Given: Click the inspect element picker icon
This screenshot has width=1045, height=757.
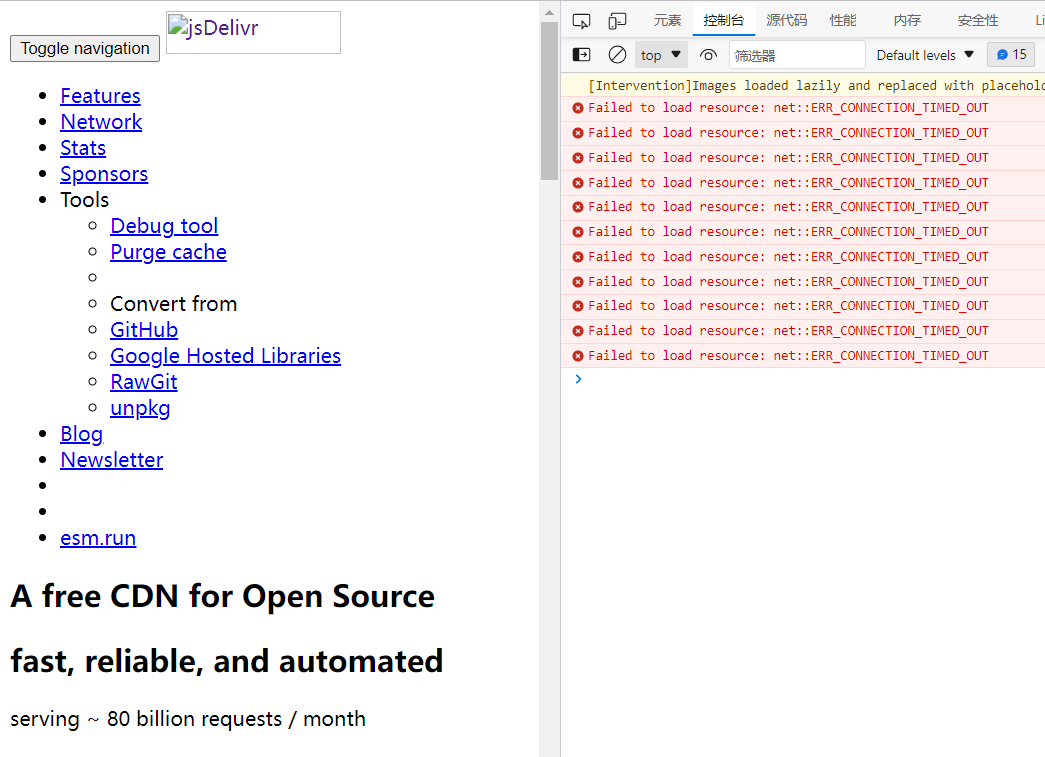Looking at the screenshot, I should pyautogui.click(x=581, y=21).
